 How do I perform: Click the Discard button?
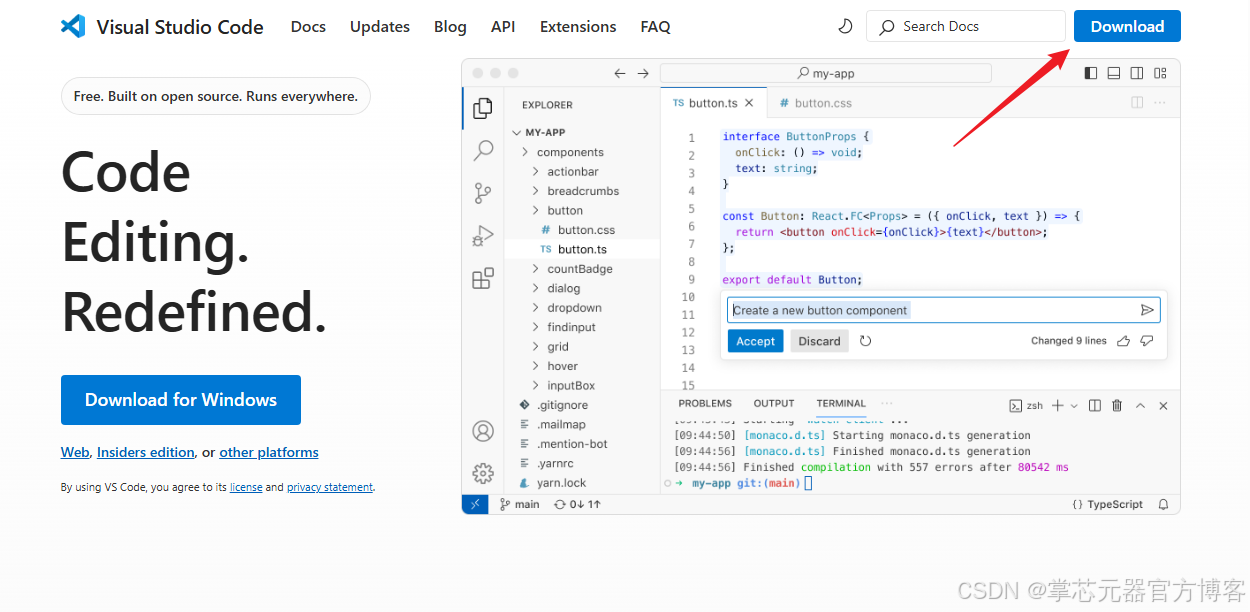click(819, 341)
